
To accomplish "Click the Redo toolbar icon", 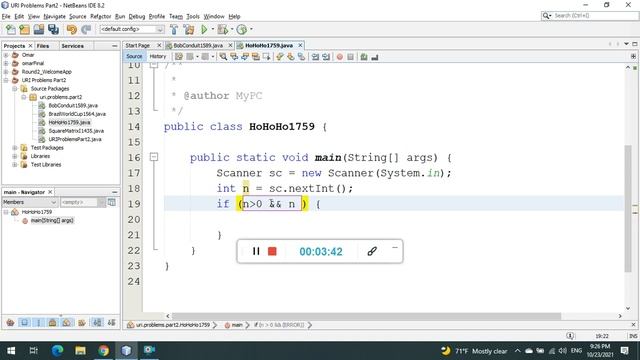I will 86,29.
